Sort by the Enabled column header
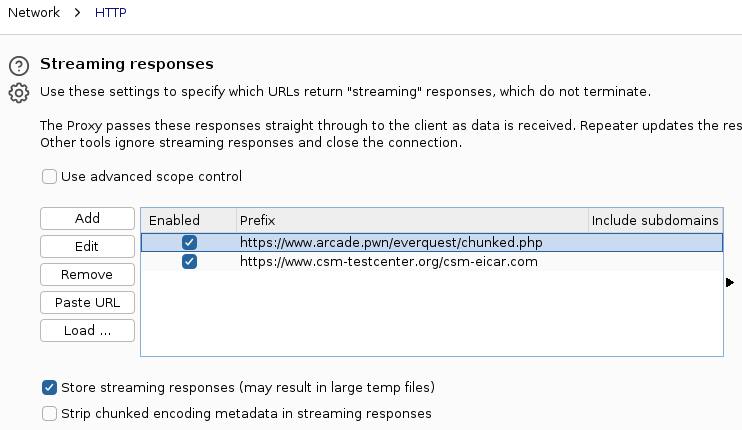The height and width of the screenshot is (430, 742). tap(189, 220)
